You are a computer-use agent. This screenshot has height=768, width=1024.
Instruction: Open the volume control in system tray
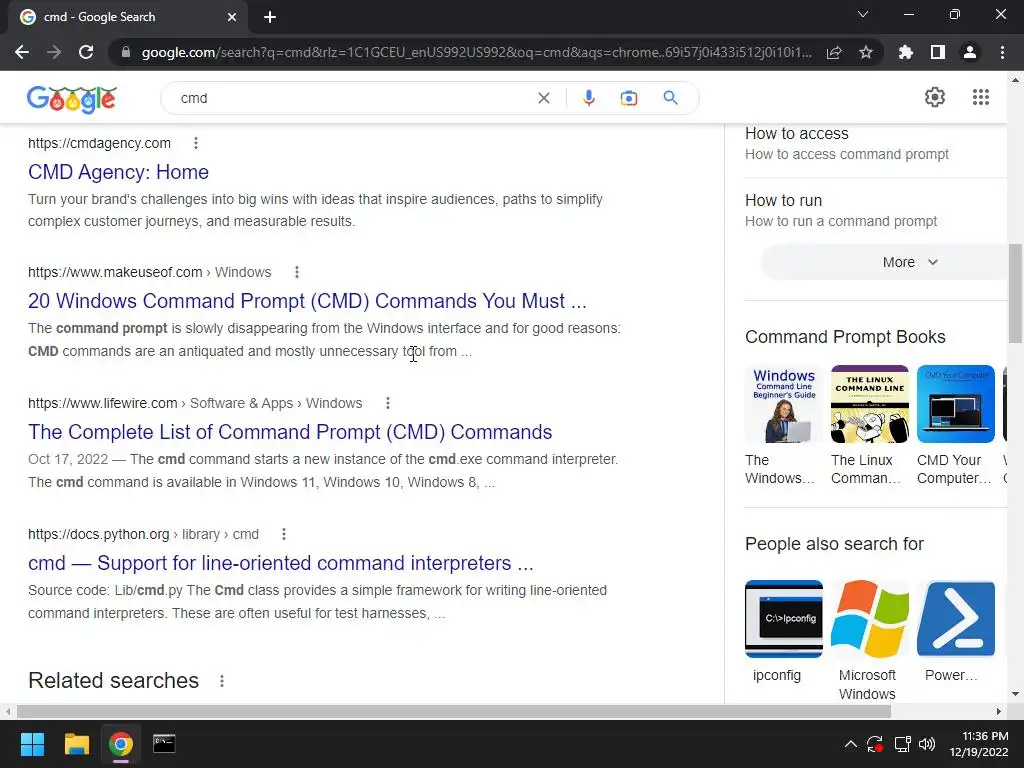pos(927,744)
